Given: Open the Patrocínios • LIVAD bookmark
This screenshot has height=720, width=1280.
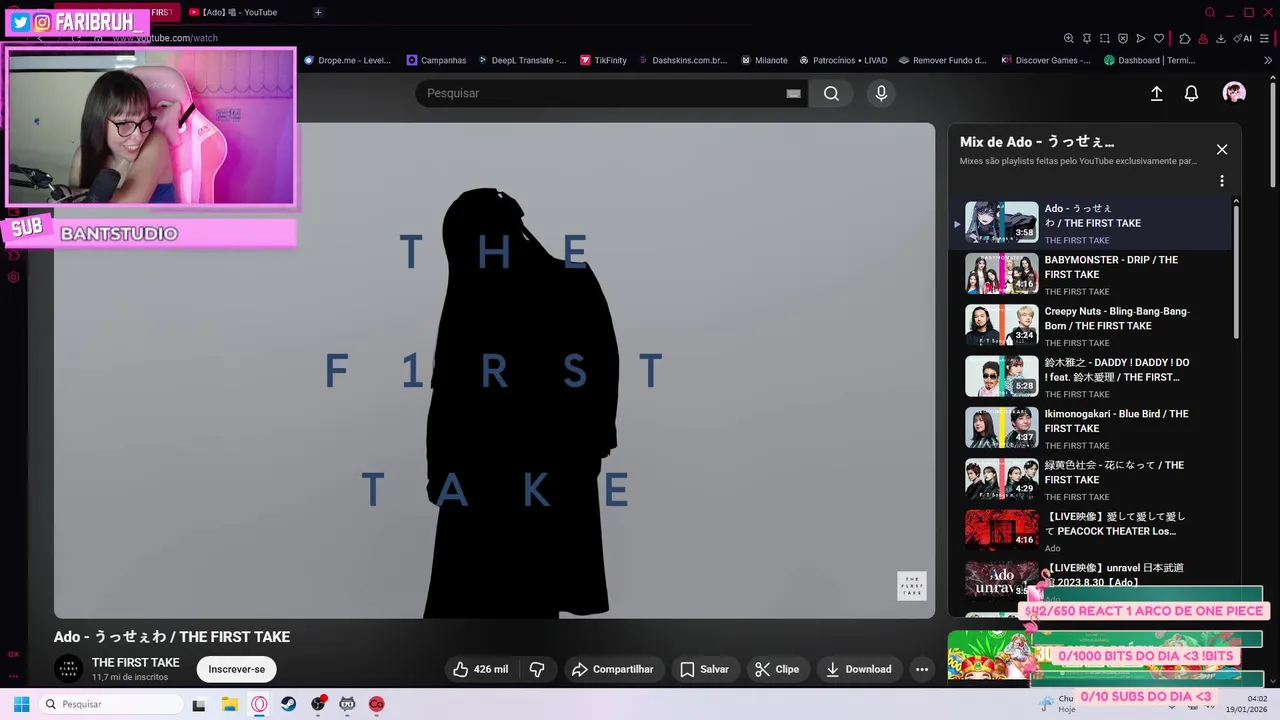Looking at the screenshot, I should tap(843, 60).
